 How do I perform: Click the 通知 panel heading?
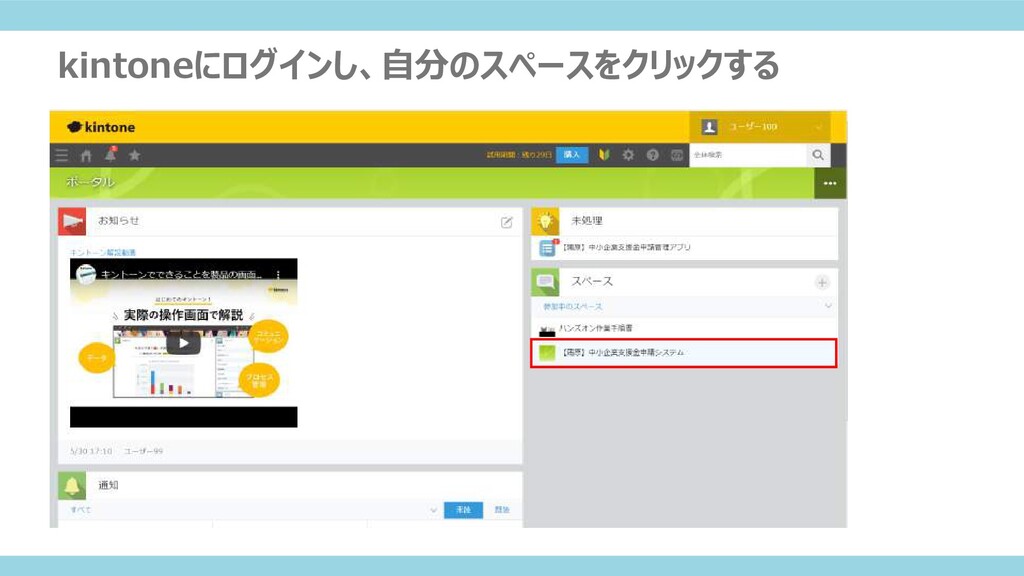(108, 485)
